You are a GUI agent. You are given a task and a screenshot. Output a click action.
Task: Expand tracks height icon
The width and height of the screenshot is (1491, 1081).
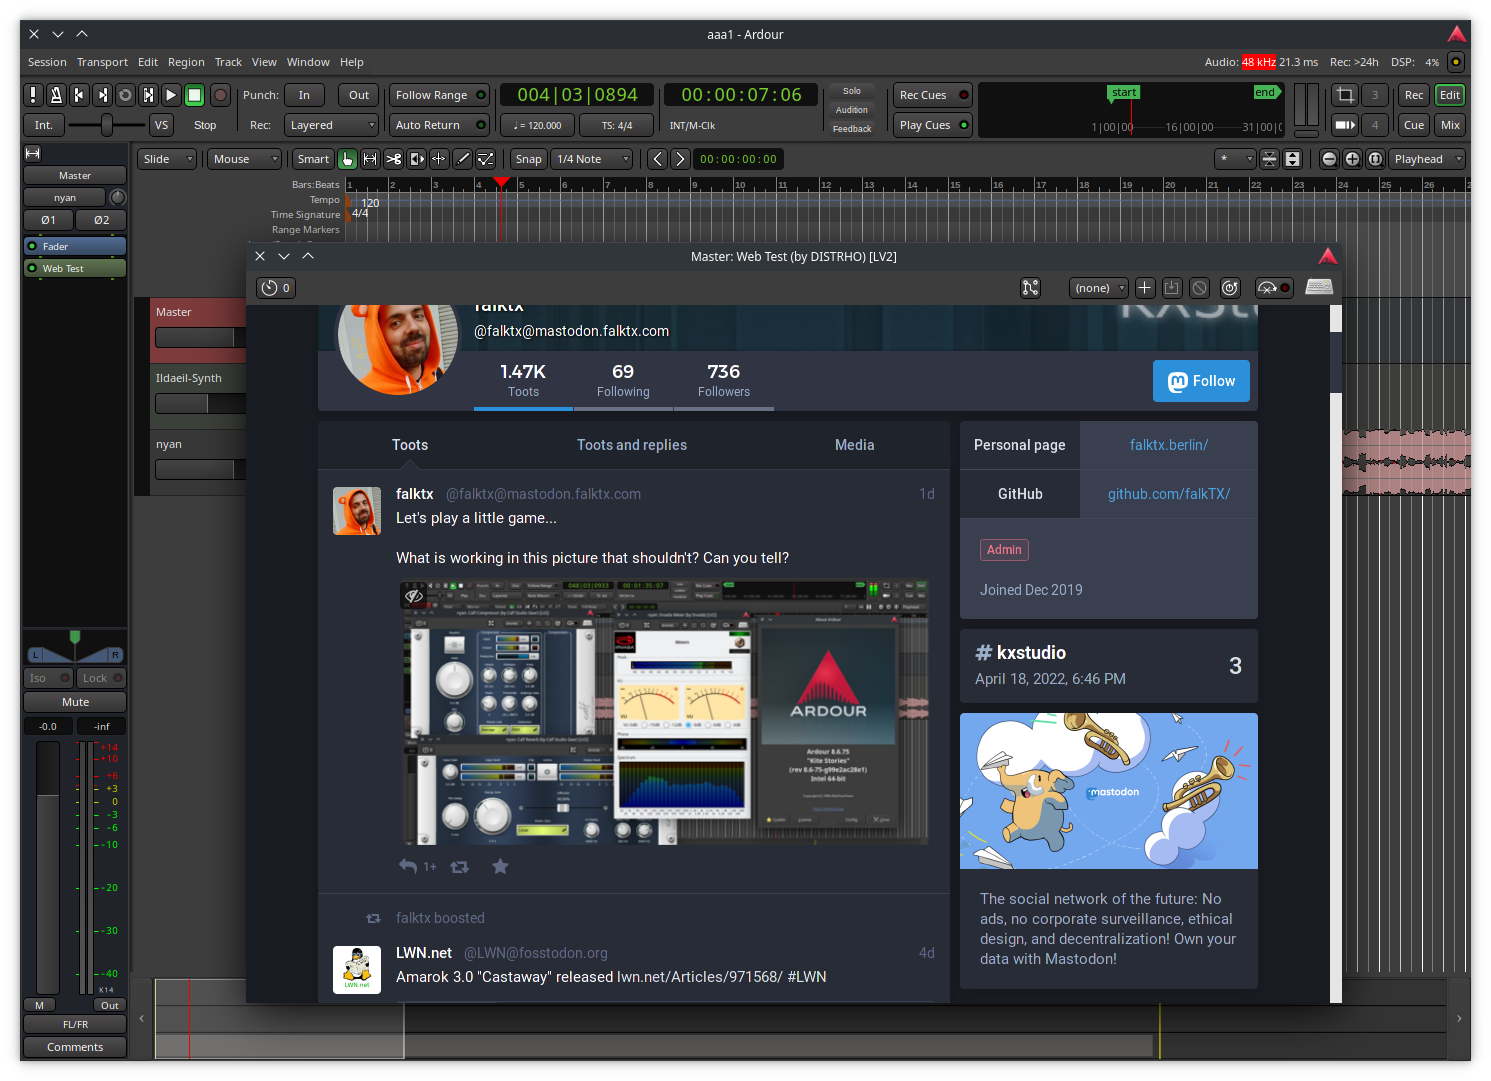pos(1292,159)
